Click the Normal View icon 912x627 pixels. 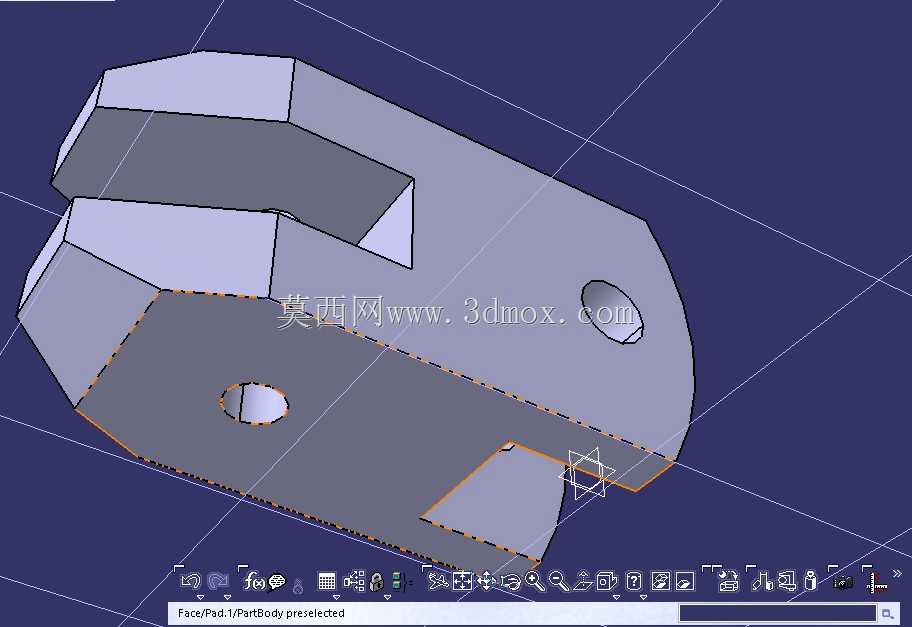[x=583, y=580]
